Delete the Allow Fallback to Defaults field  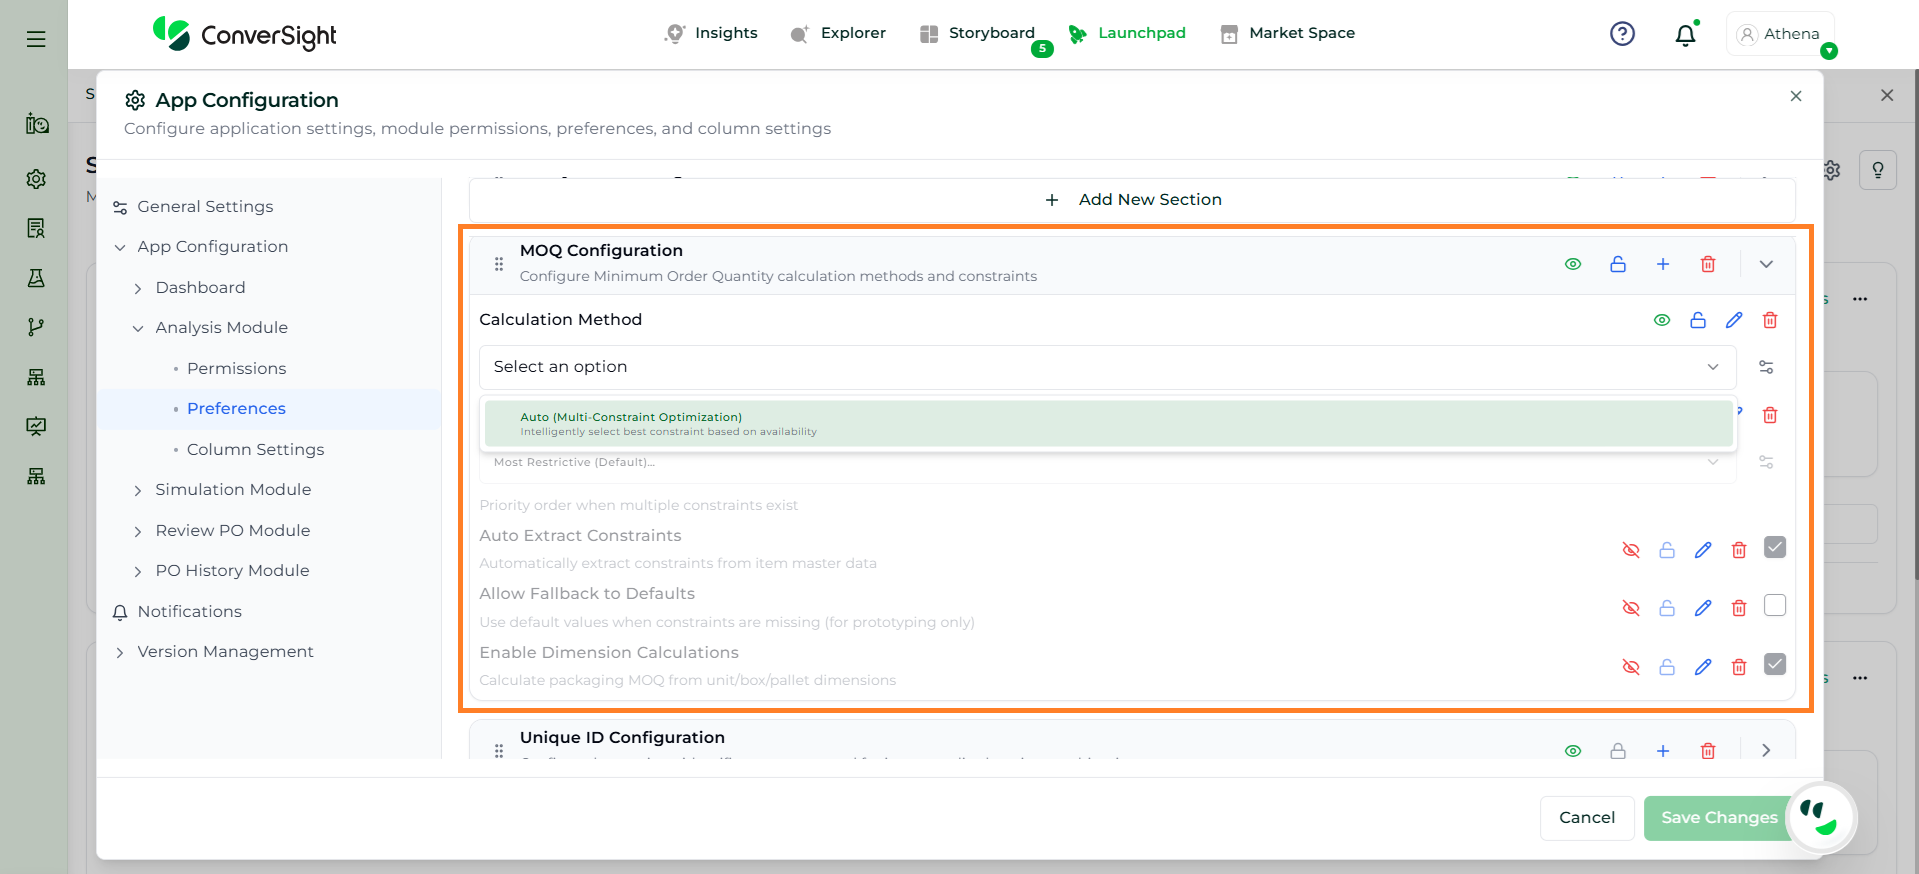coord(1739,608)
